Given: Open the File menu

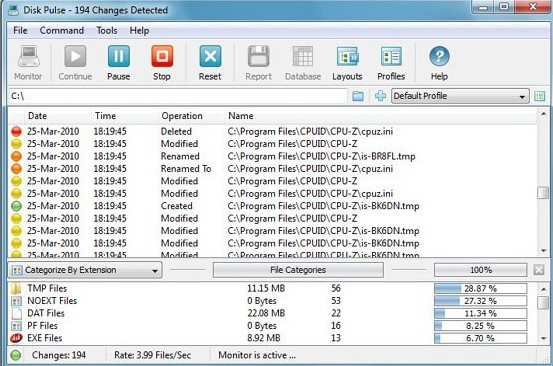Looking at the screenshot, I should click(20, 31).
